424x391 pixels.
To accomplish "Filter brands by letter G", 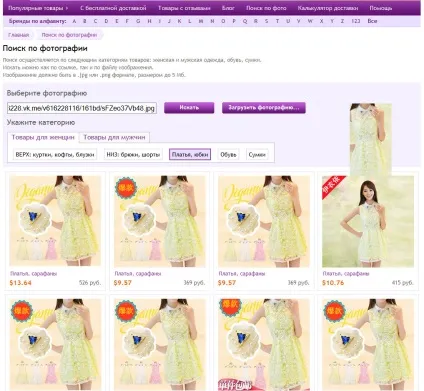I will point(138,21).
